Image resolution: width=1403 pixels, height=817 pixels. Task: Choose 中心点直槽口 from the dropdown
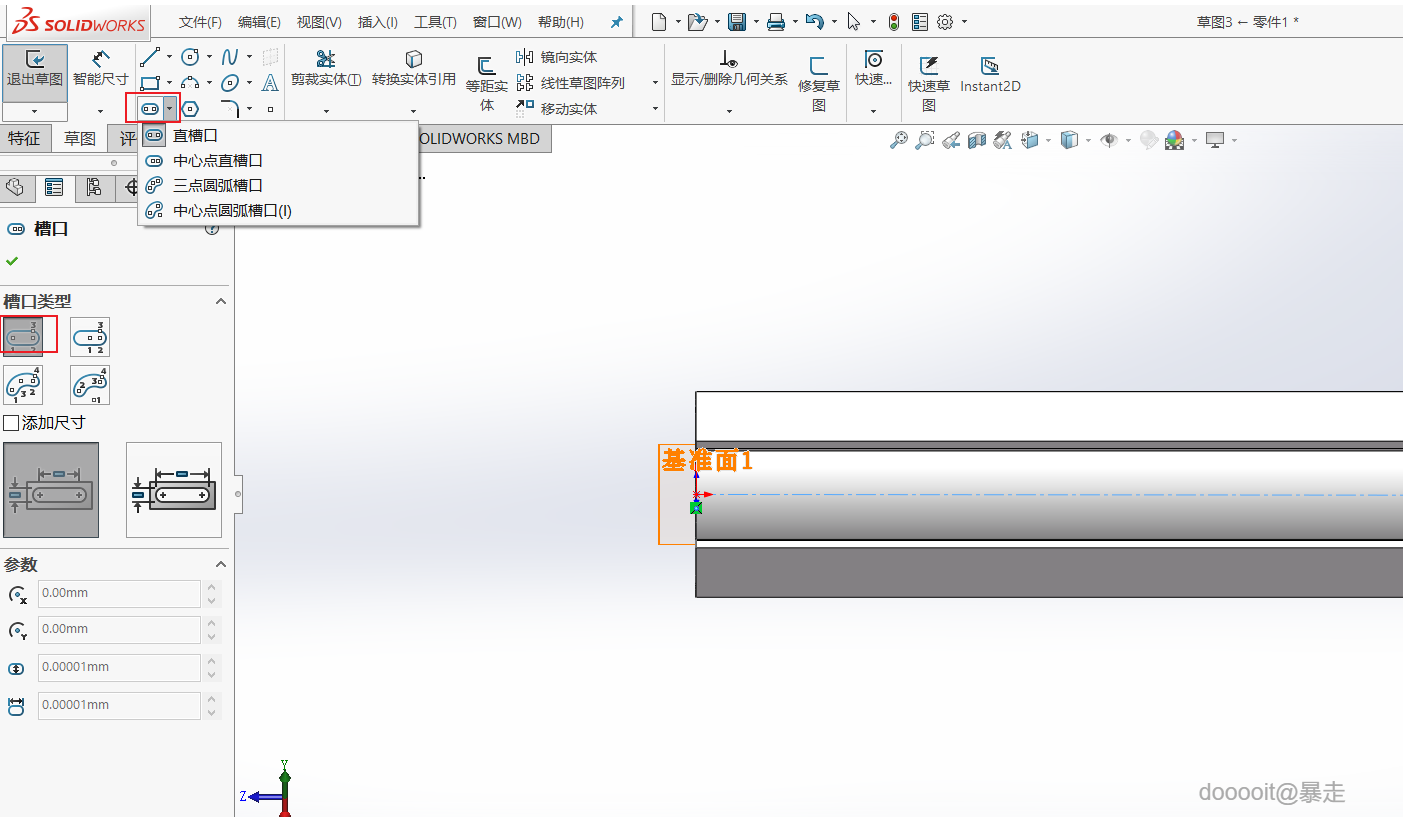tap(278, 160)
